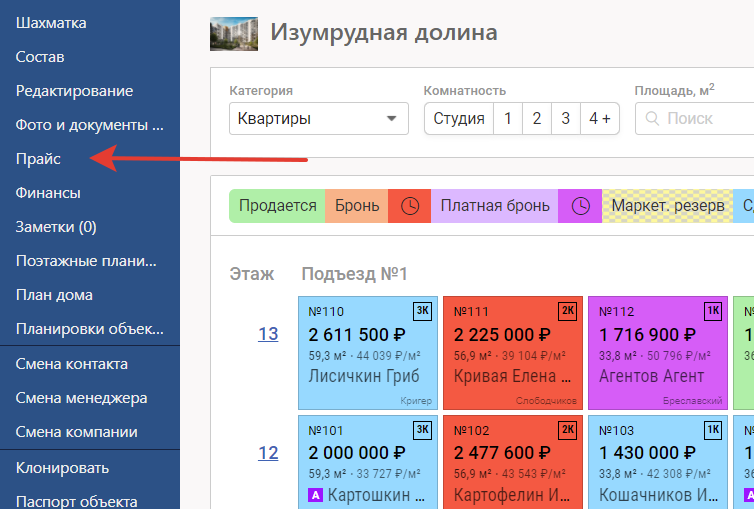The height and width of the screenshot is (509, 754).
Task: Open the Прайс item in sidebar
Action: click(x=39, y=159)
